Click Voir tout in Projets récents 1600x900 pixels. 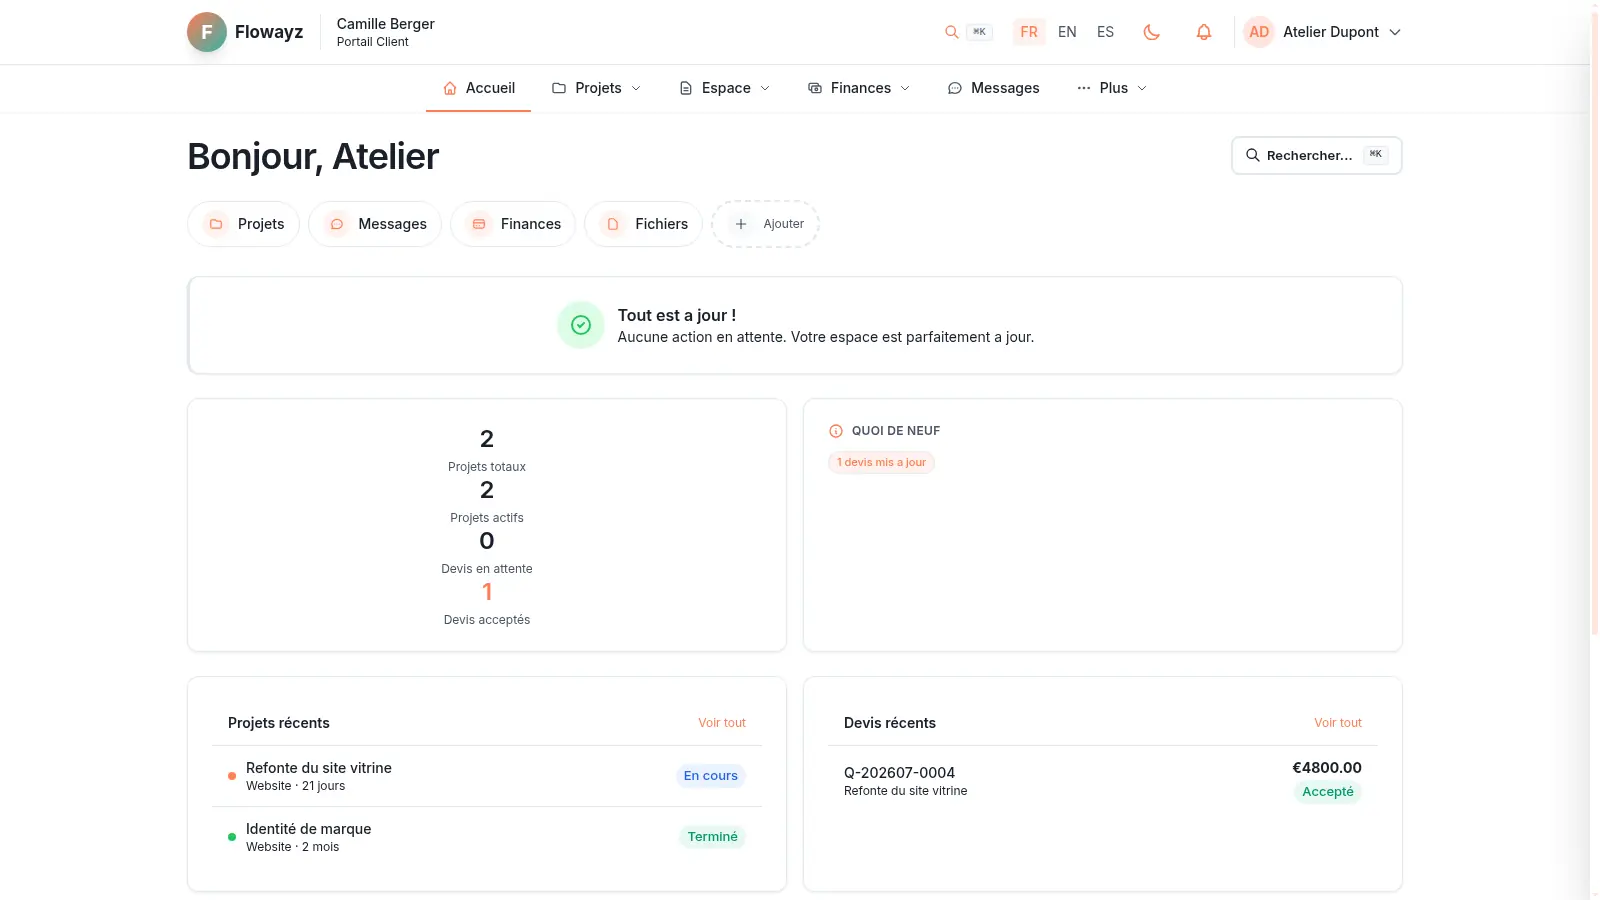click(x=722, y=723)
